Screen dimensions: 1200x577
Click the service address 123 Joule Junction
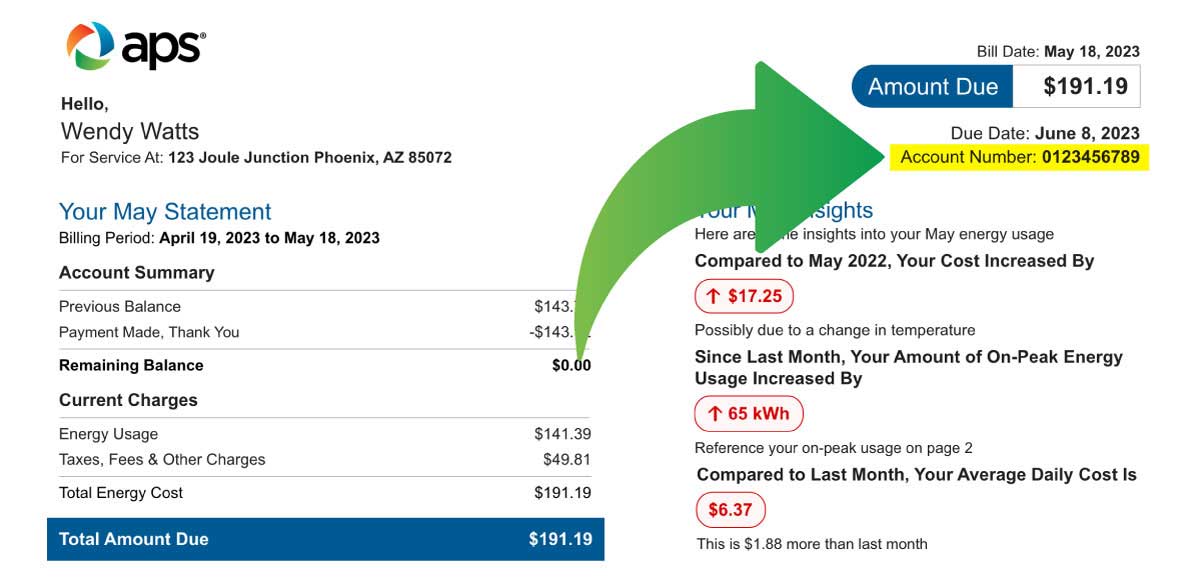[310, 158]
